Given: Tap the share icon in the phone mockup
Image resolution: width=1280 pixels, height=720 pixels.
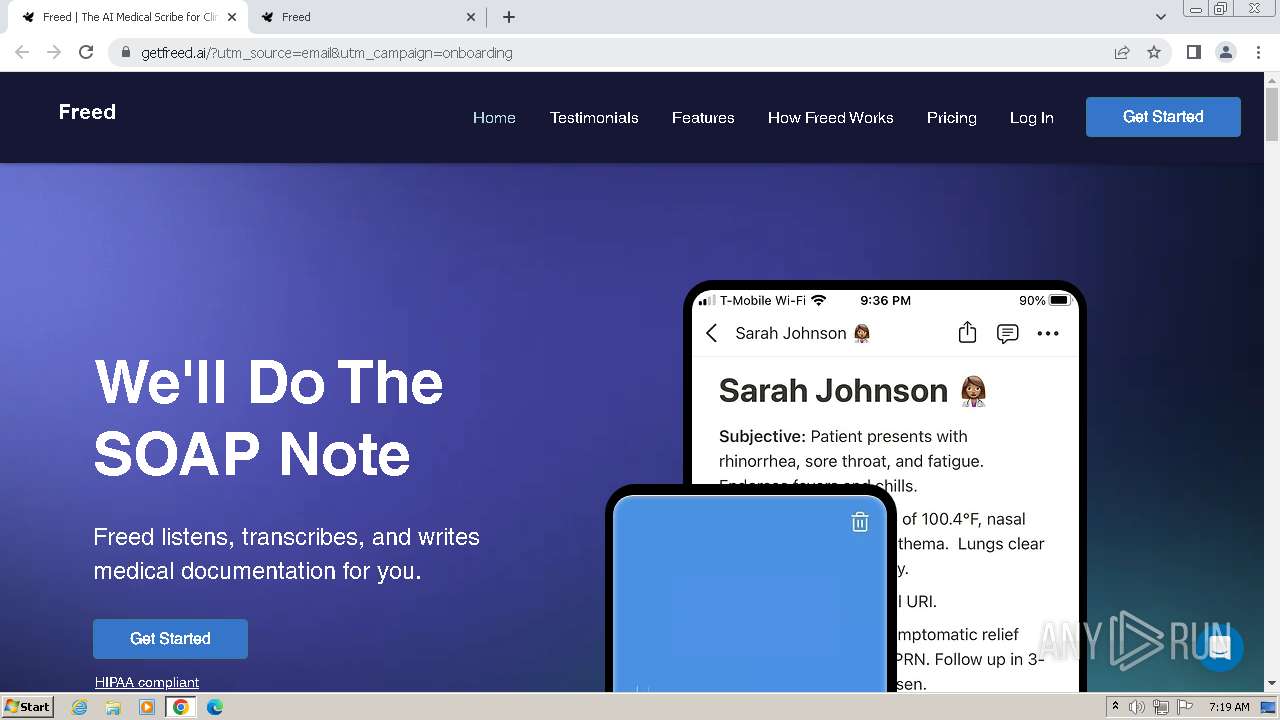Looking at the screenshot, I should 967,333.
